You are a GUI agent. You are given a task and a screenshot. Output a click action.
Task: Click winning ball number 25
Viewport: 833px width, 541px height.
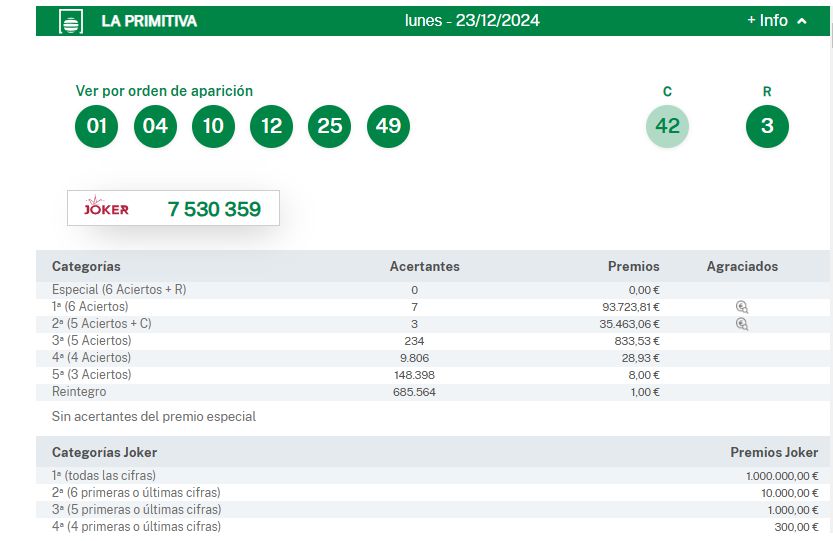(329, 126)
